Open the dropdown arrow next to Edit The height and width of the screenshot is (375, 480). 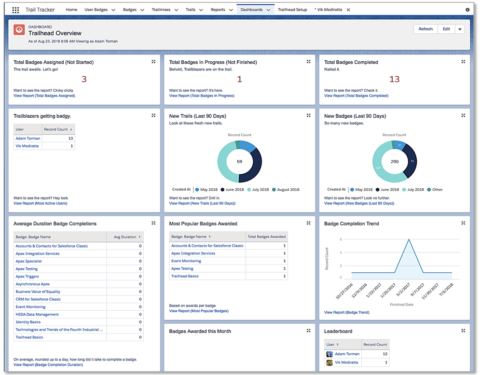click(x=460, y=29)
